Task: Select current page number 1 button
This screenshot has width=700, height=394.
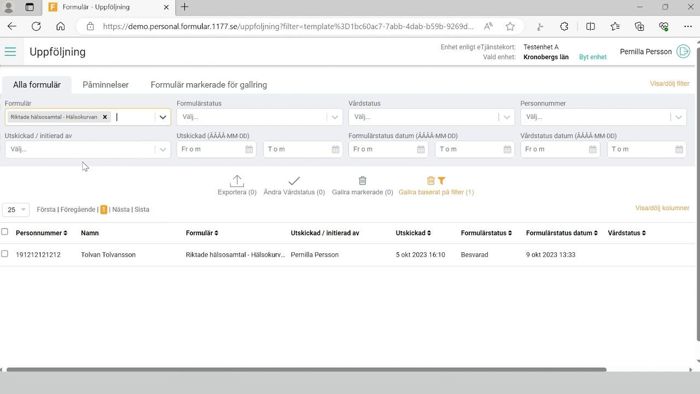Action: [x=104, y=209]
